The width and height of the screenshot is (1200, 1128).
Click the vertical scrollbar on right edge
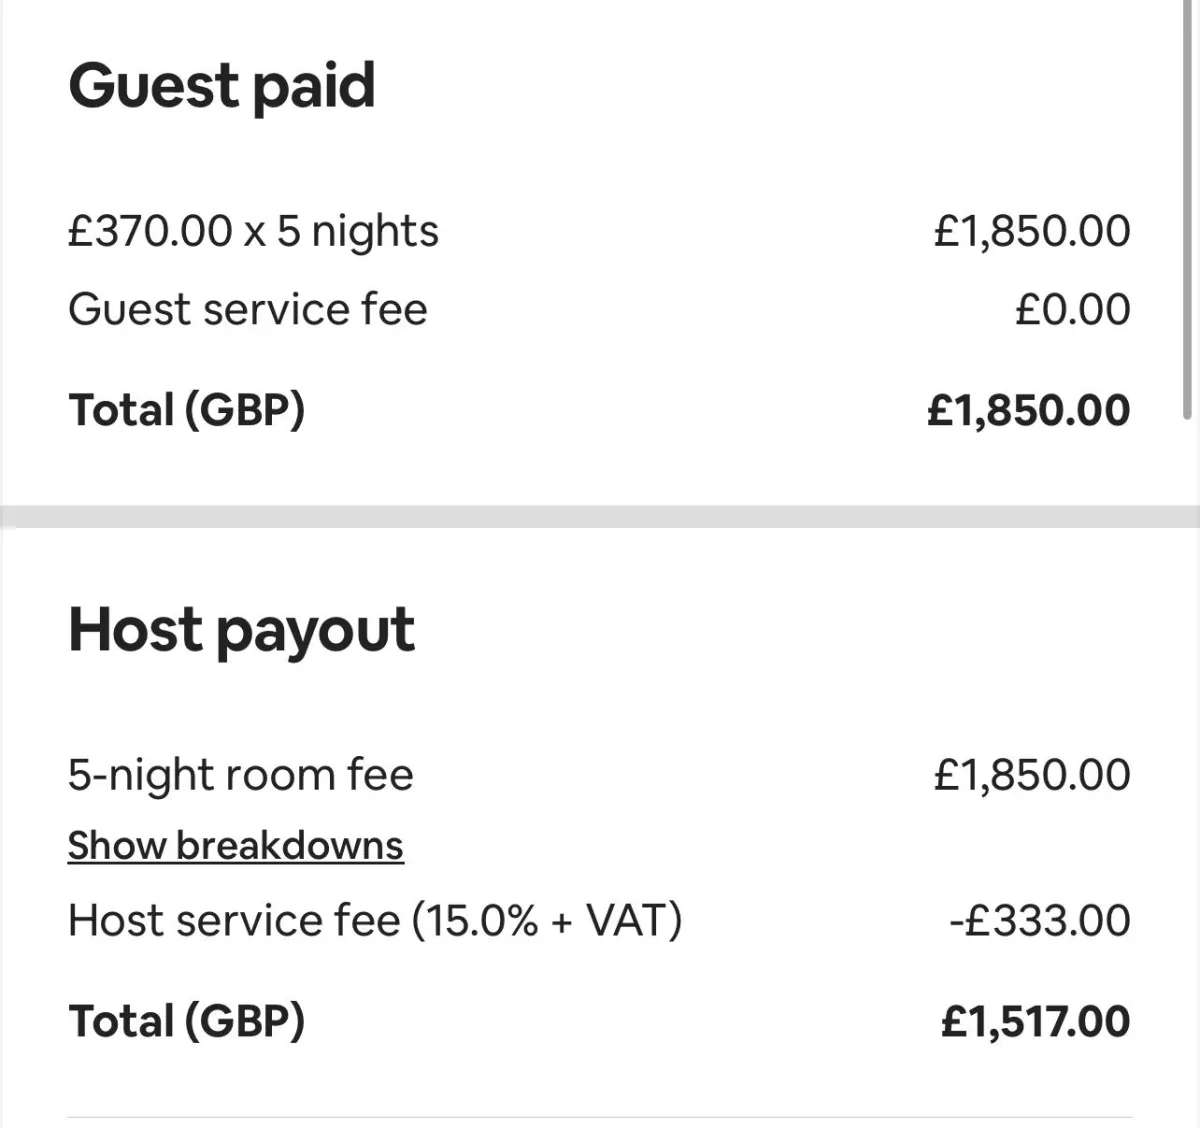click(x=1187, y=210)
